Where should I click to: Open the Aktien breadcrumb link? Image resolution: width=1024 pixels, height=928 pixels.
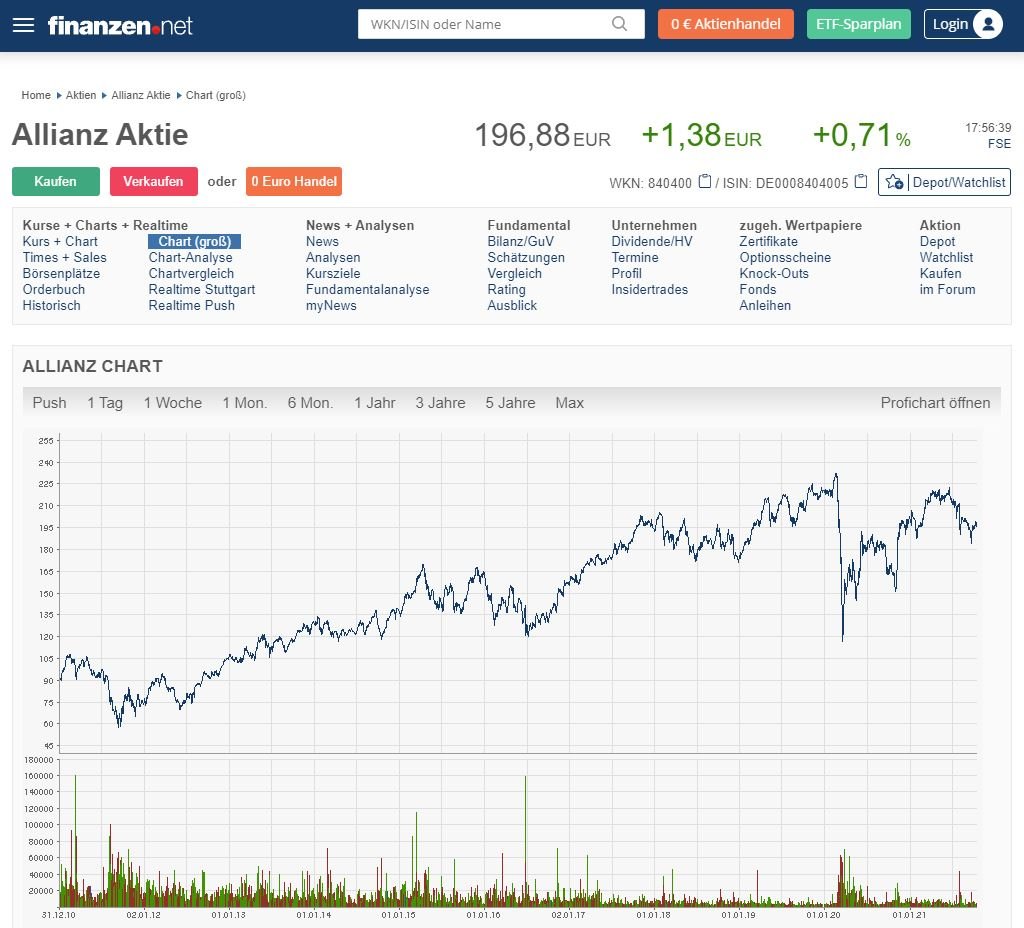[81, 95]
